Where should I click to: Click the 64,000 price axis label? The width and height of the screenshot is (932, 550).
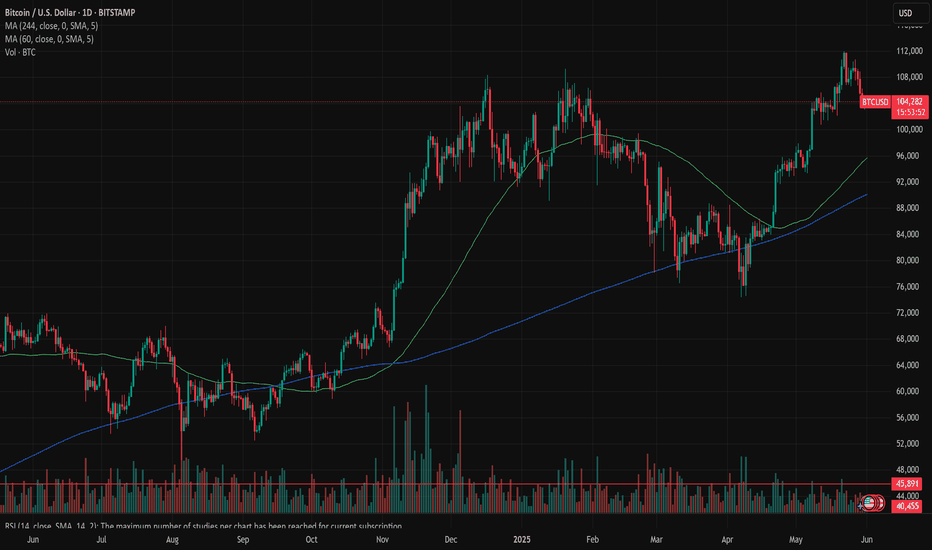pyautogui.click(x=909, y=365)
